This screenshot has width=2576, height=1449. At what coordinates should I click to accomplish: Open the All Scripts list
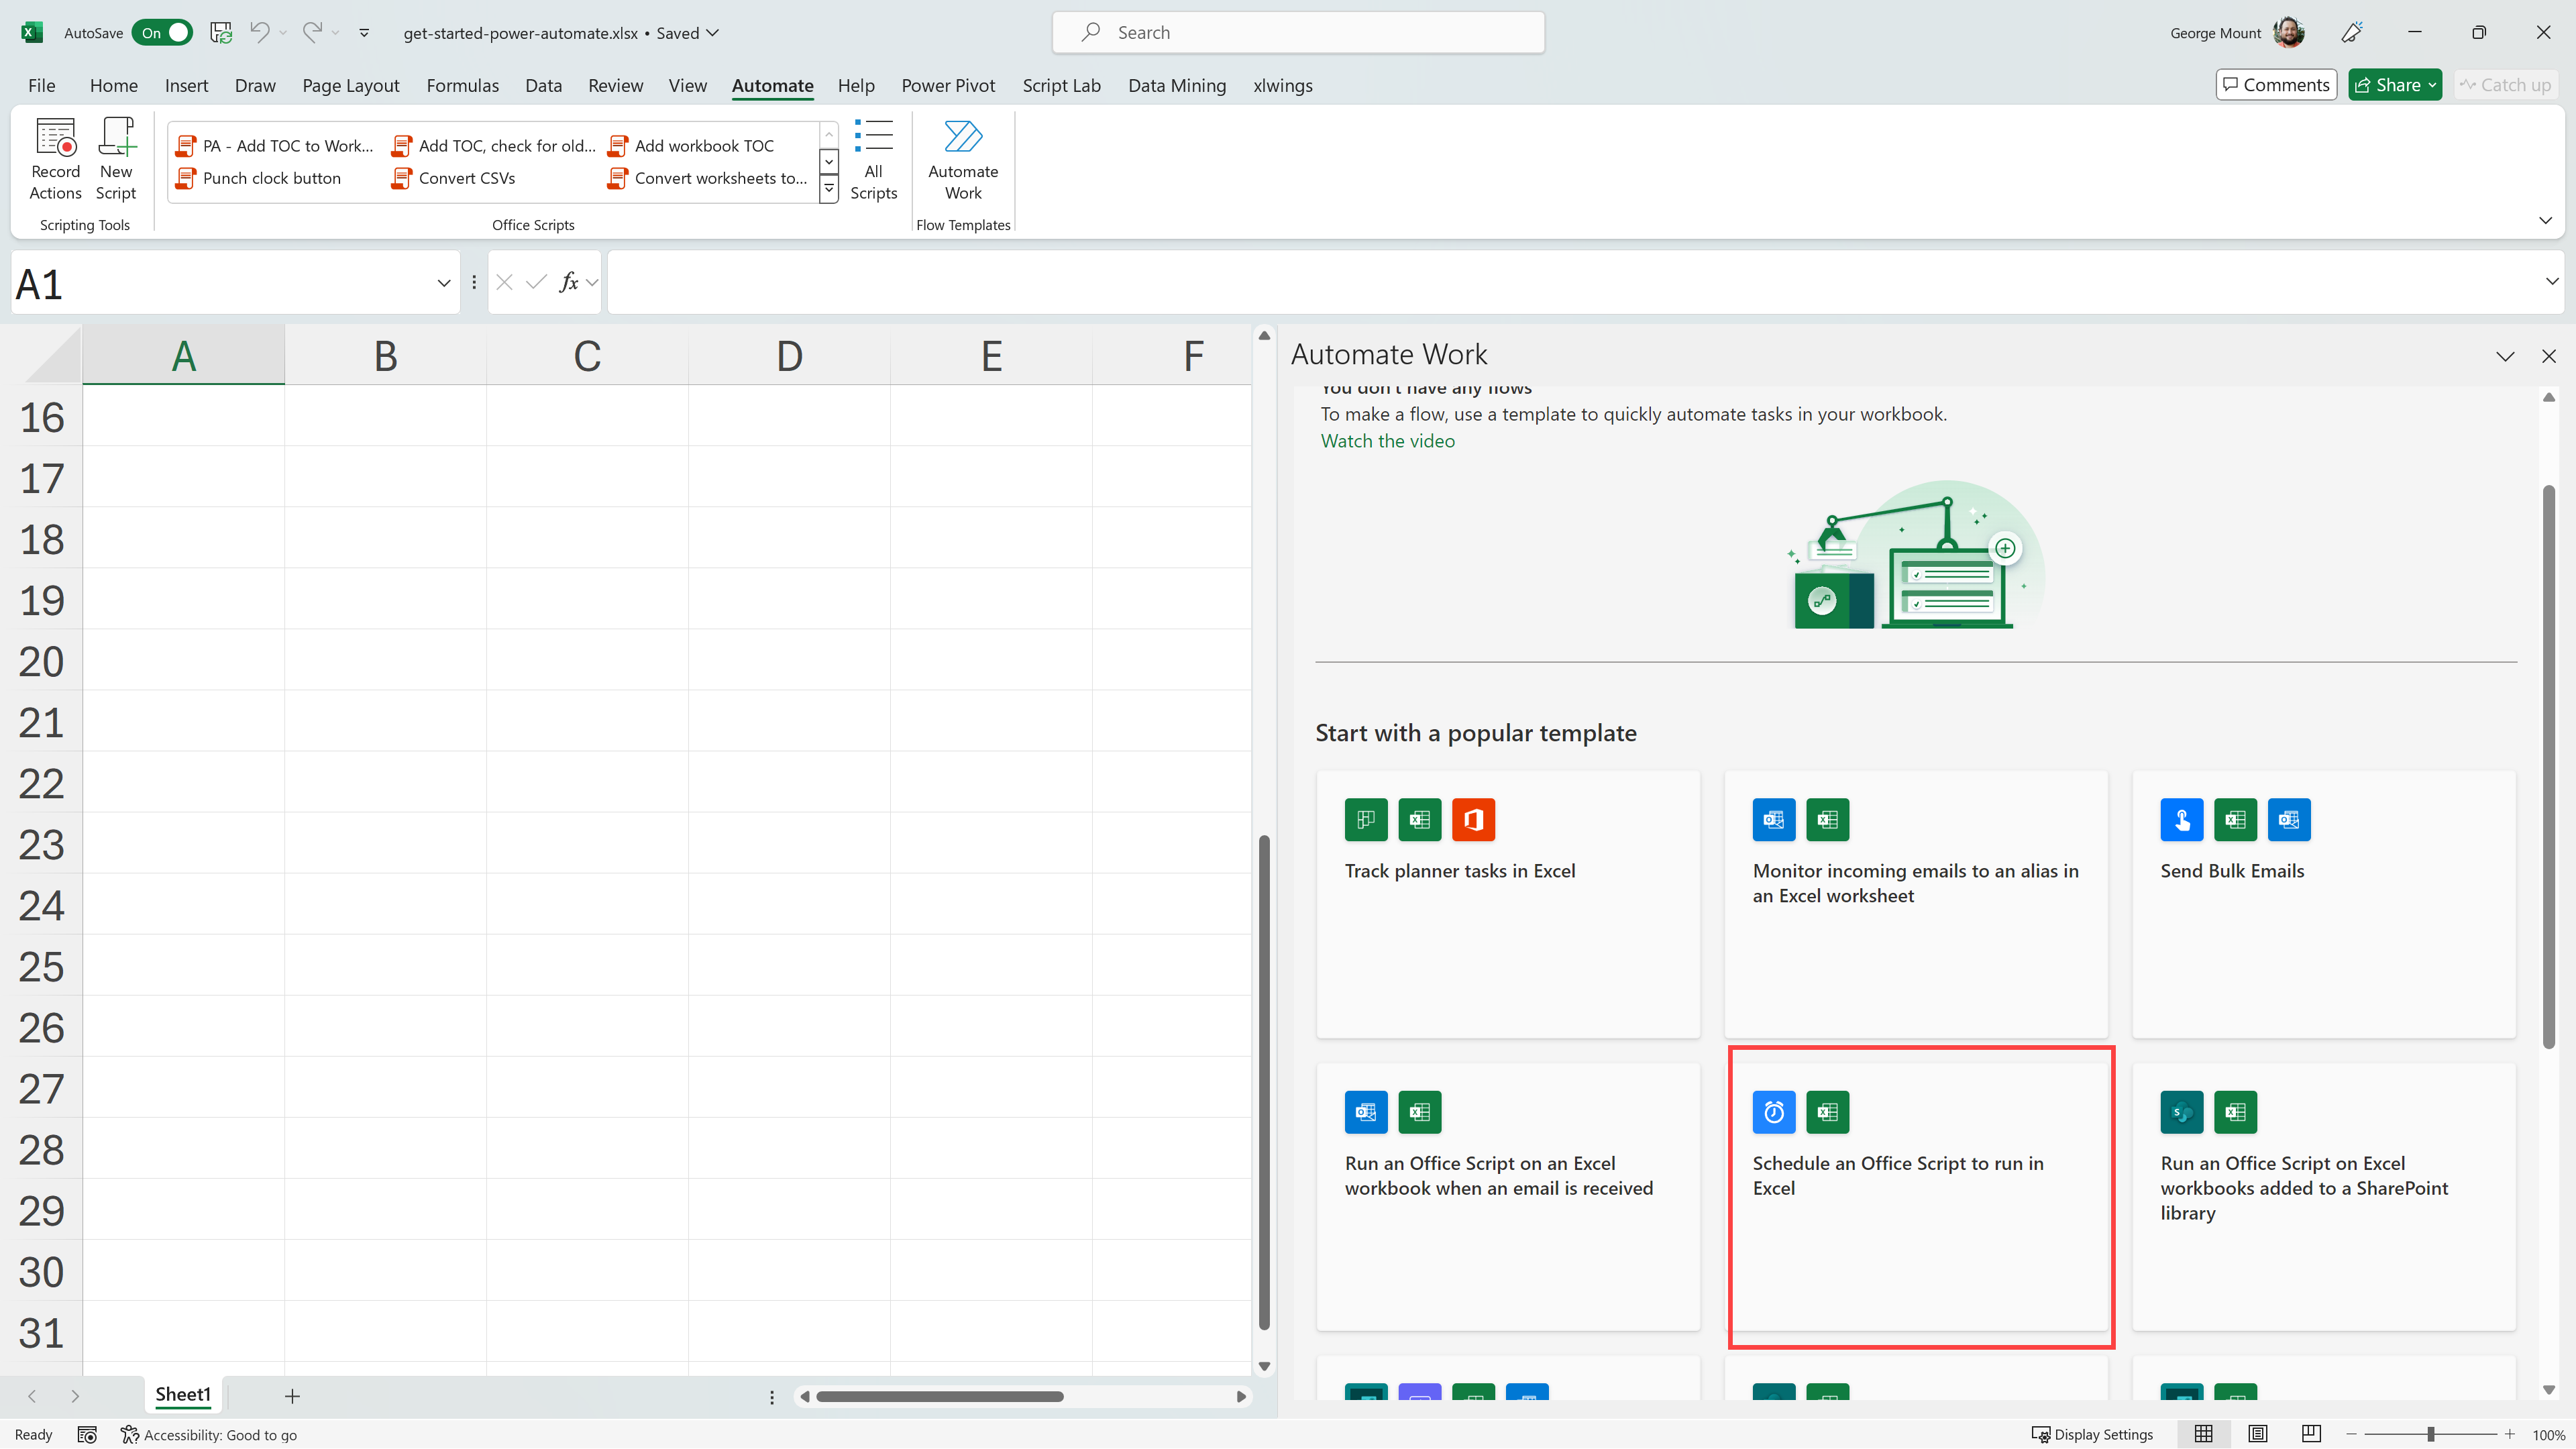click(x=873, y=159)
